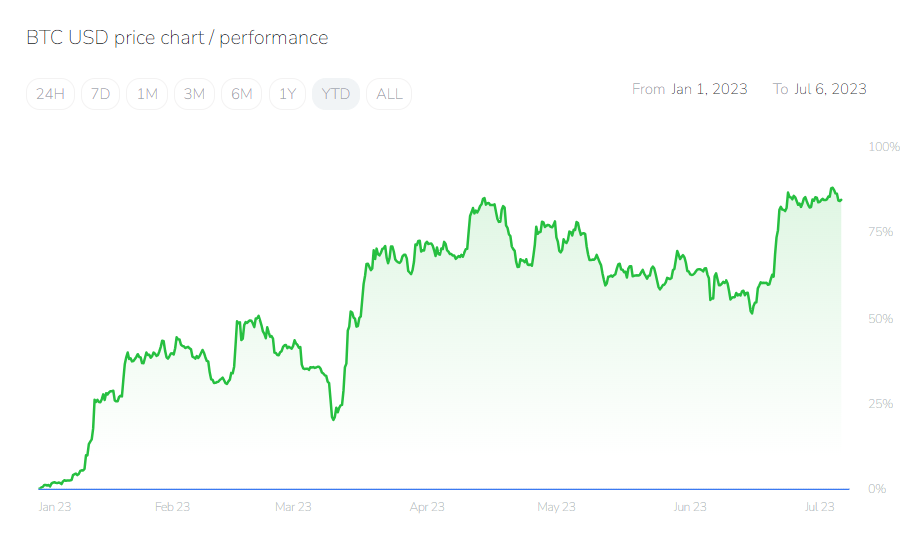The width and height of the screenshot is (923, 558).
Task: Click the selected YTD range button
Action: [x=336, y=94]
